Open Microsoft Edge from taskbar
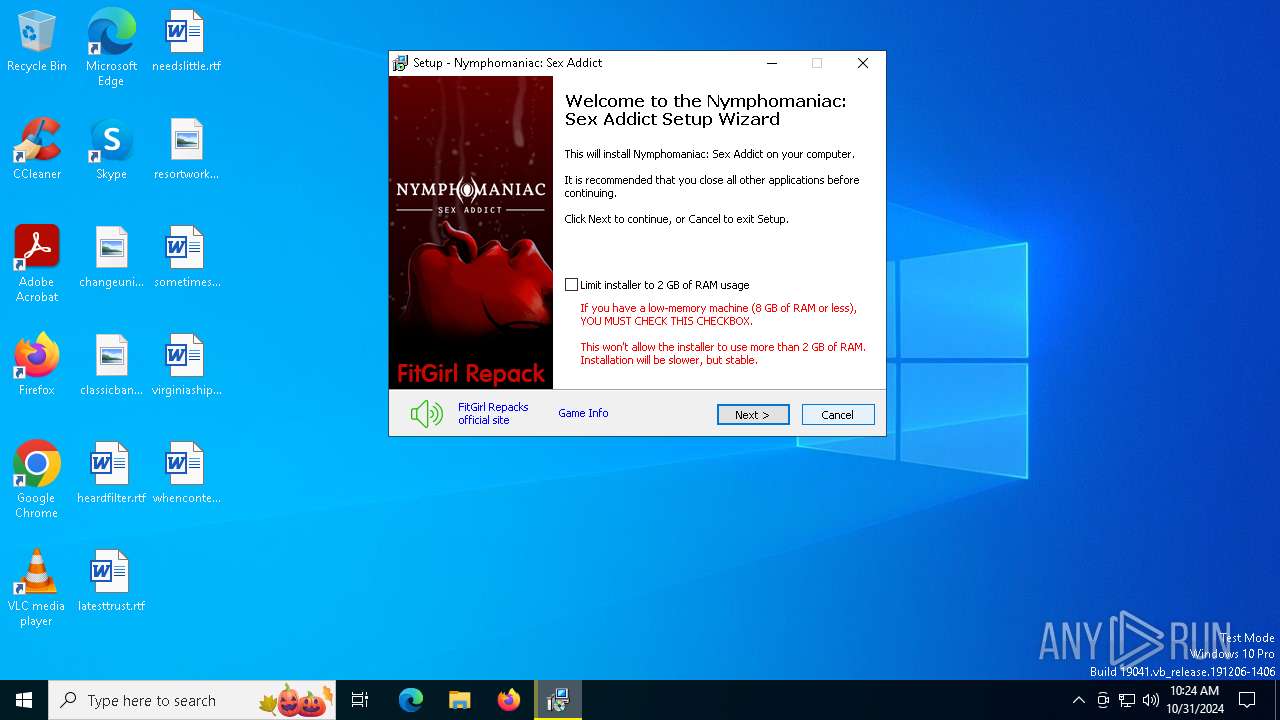Viewport: 1280px width, 720px height. point(411,700)
